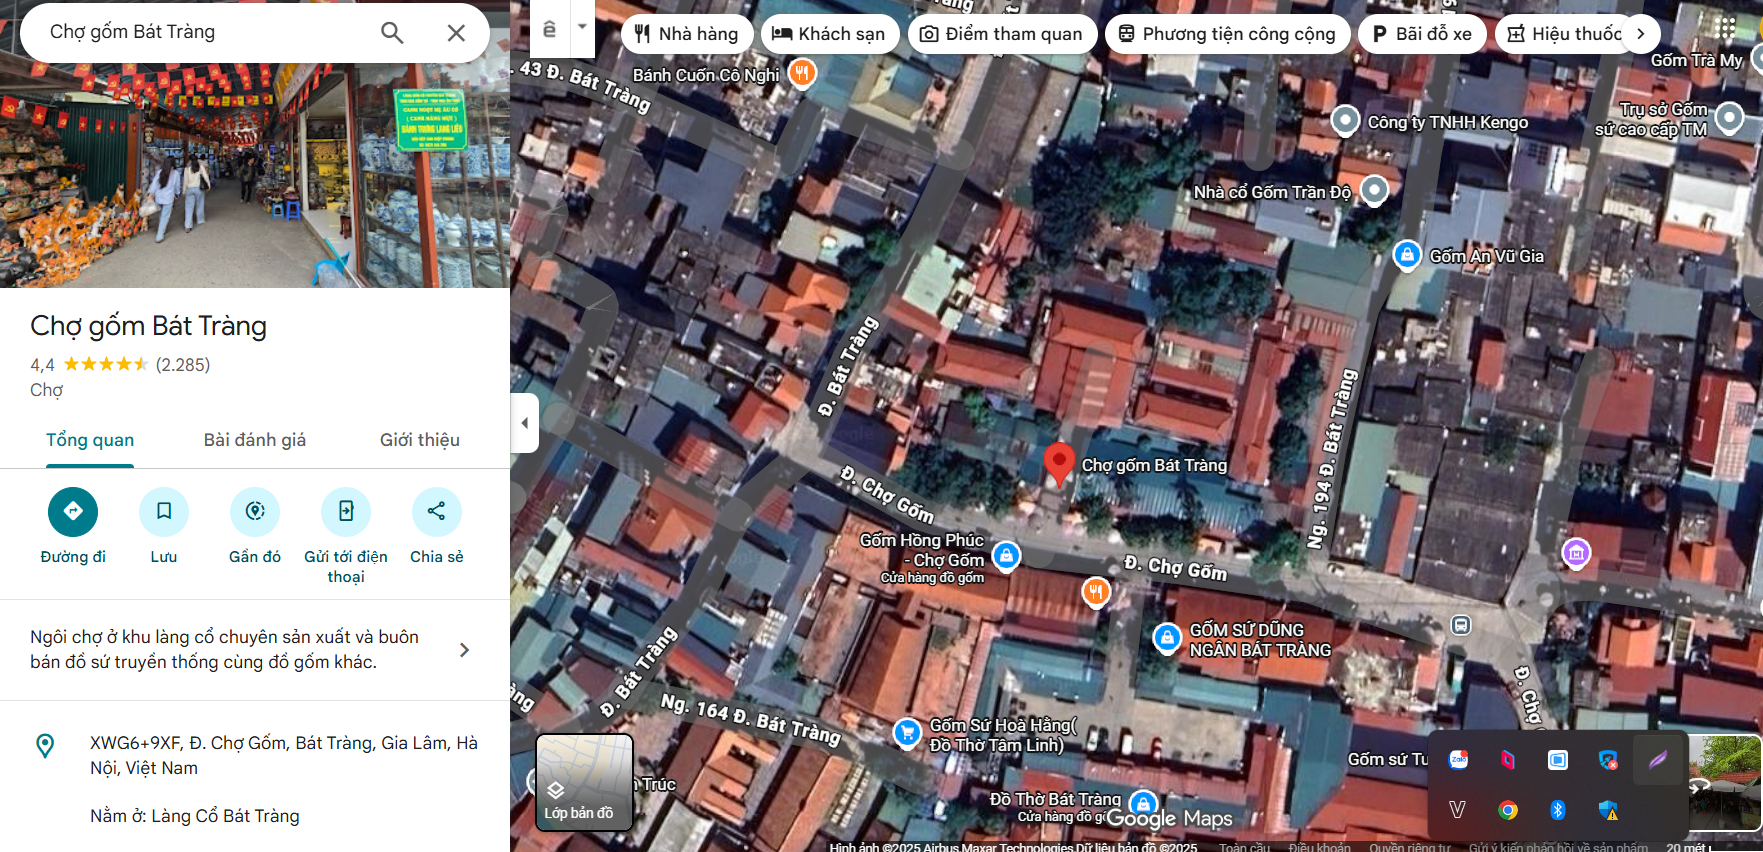Open the Google apps grid icon
This screenshot has height=852, width=1763.
pyautogui.click(x=1726, y=27)
